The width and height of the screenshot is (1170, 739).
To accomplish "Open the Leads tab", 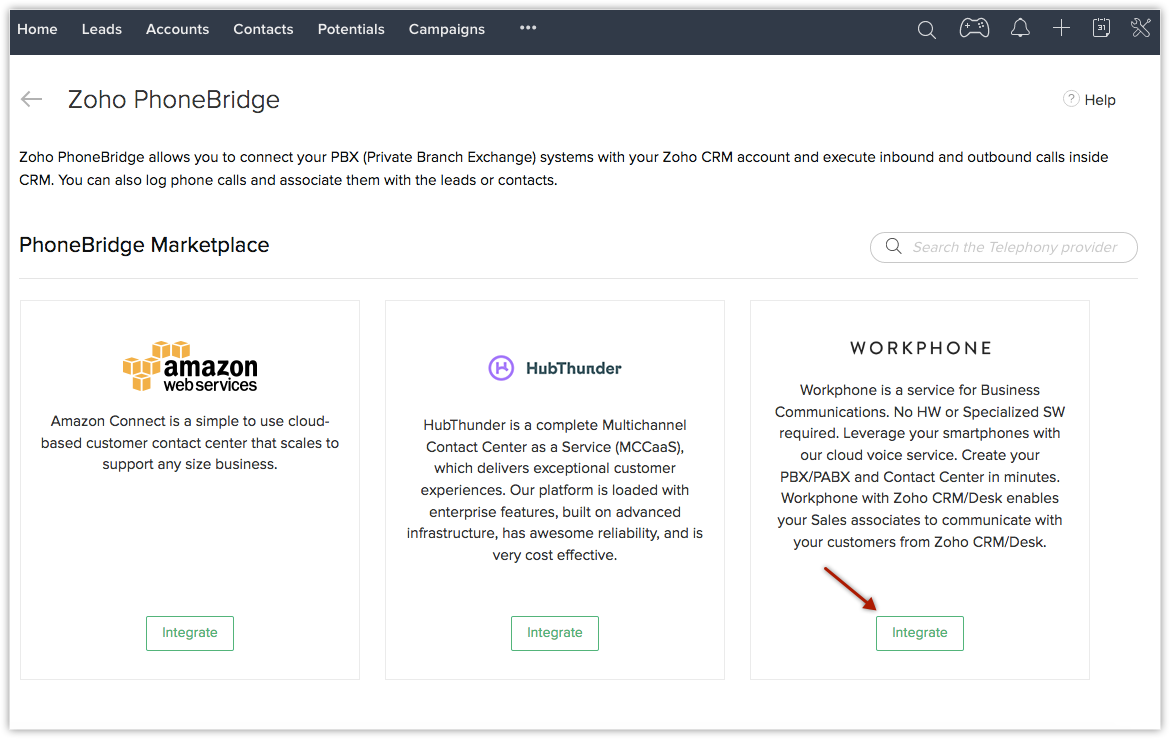I will (x=101, y=29).
